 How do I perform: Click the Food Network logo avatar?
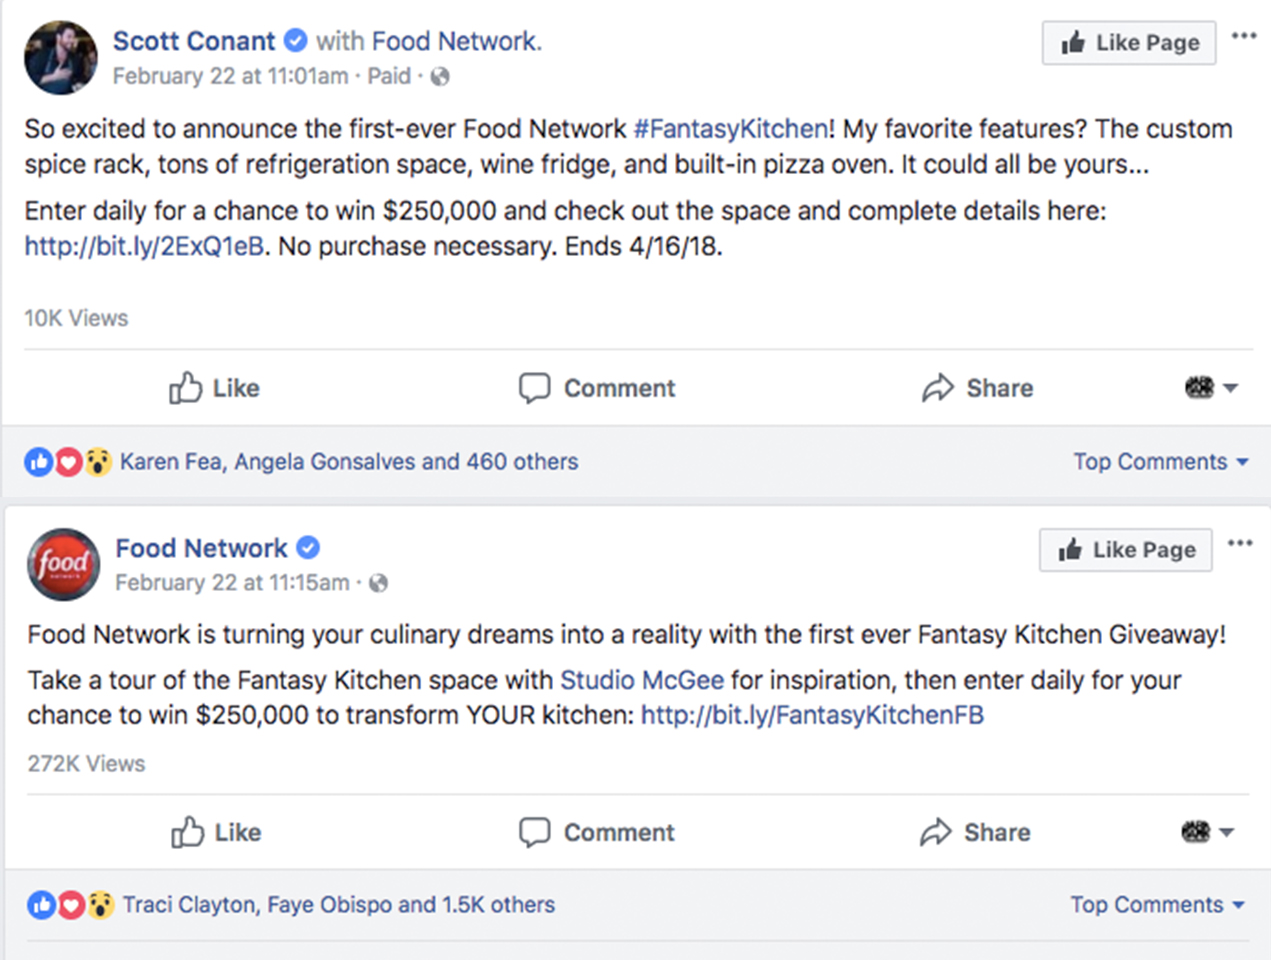click(63, 564)
